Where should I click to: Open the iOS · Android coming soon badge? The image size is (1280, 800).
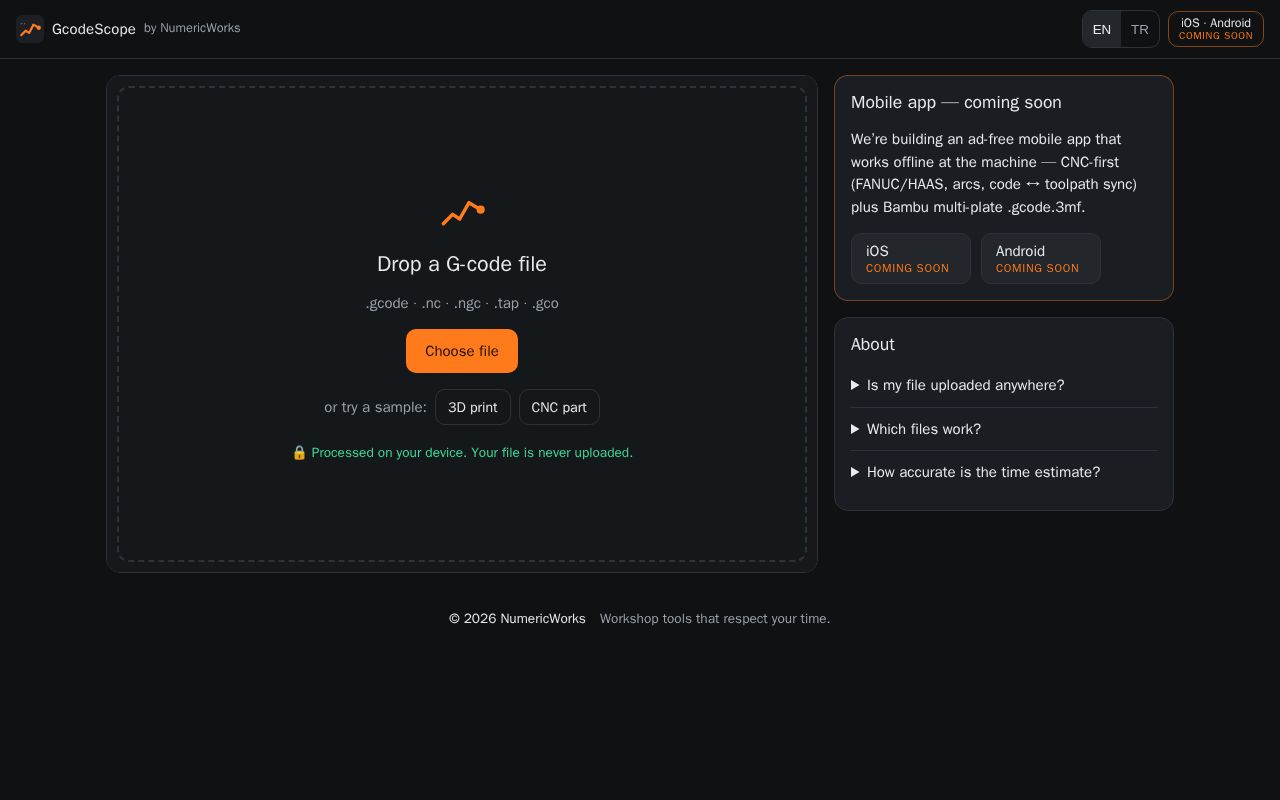(1216, 29)
